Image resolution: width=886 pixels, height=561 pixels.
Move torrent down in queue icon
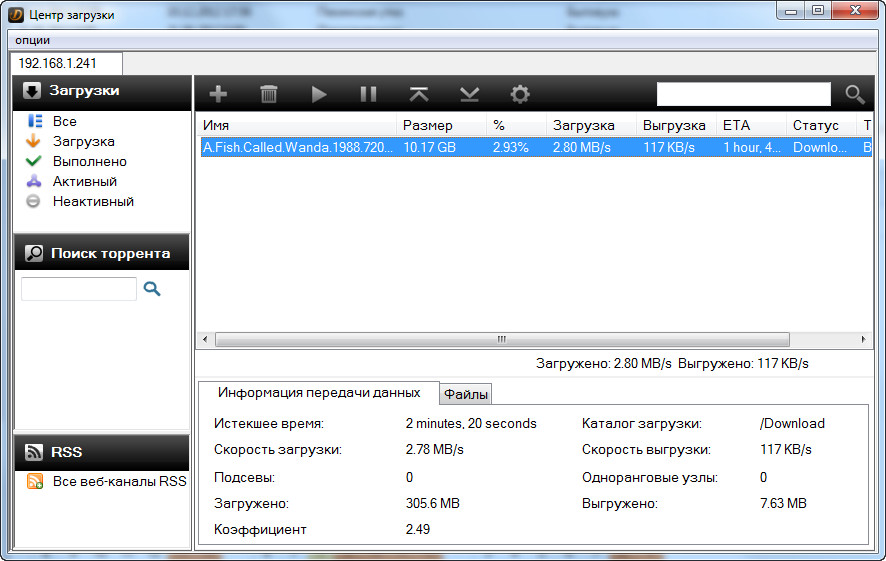469,94
